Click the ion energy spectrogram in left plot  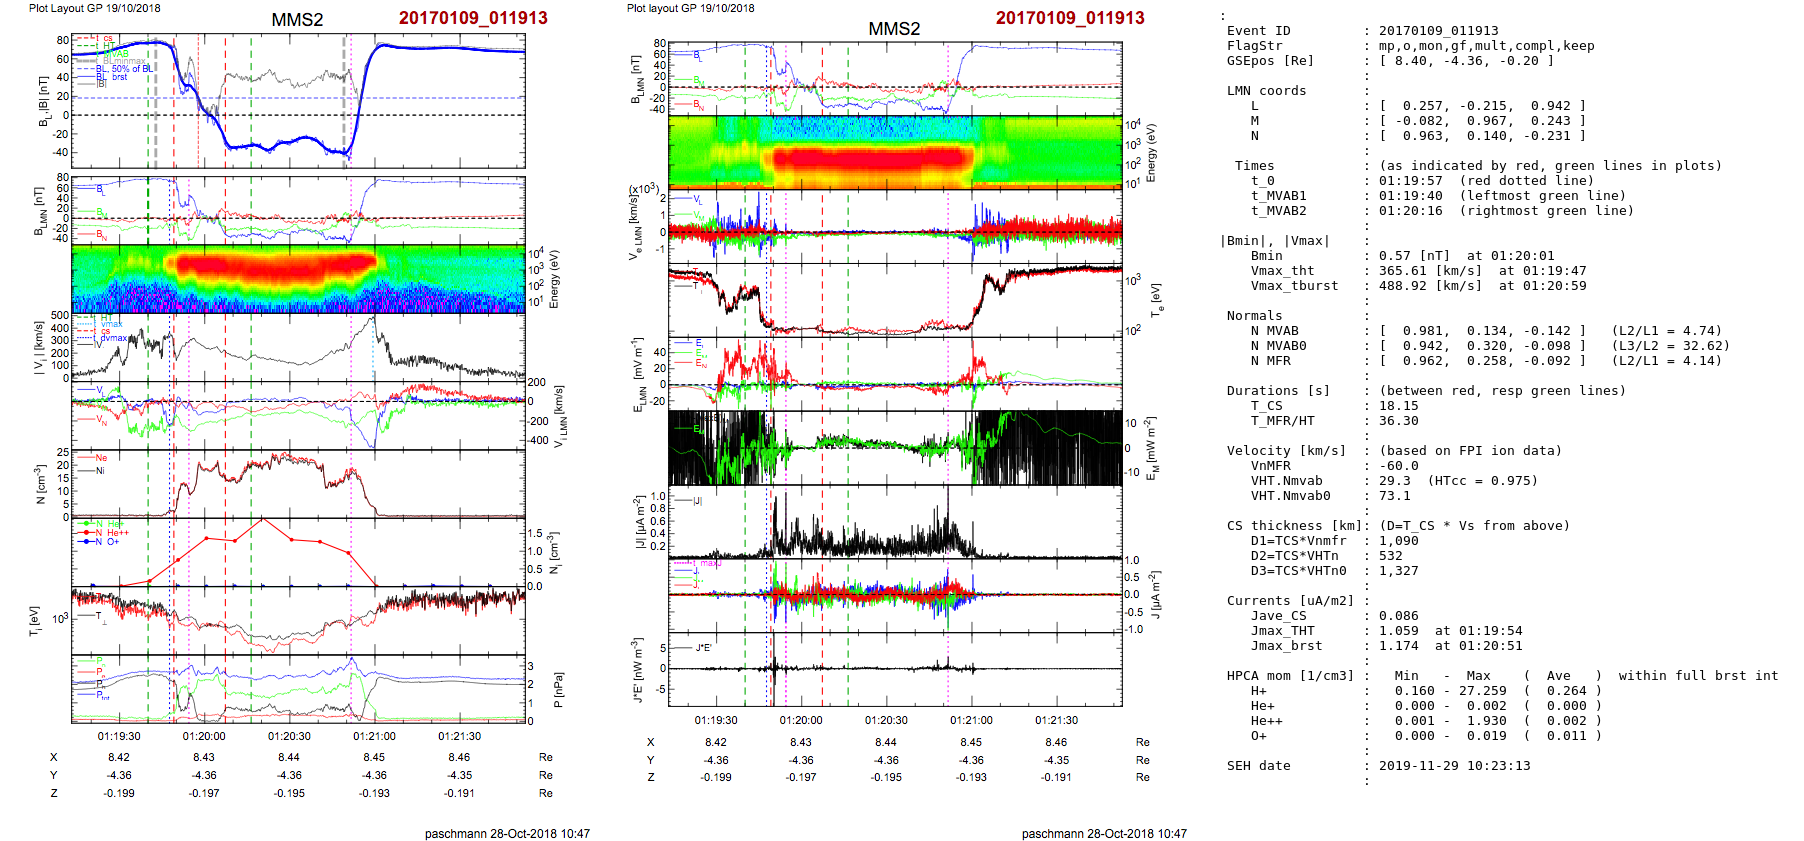[x=298, y=279]
